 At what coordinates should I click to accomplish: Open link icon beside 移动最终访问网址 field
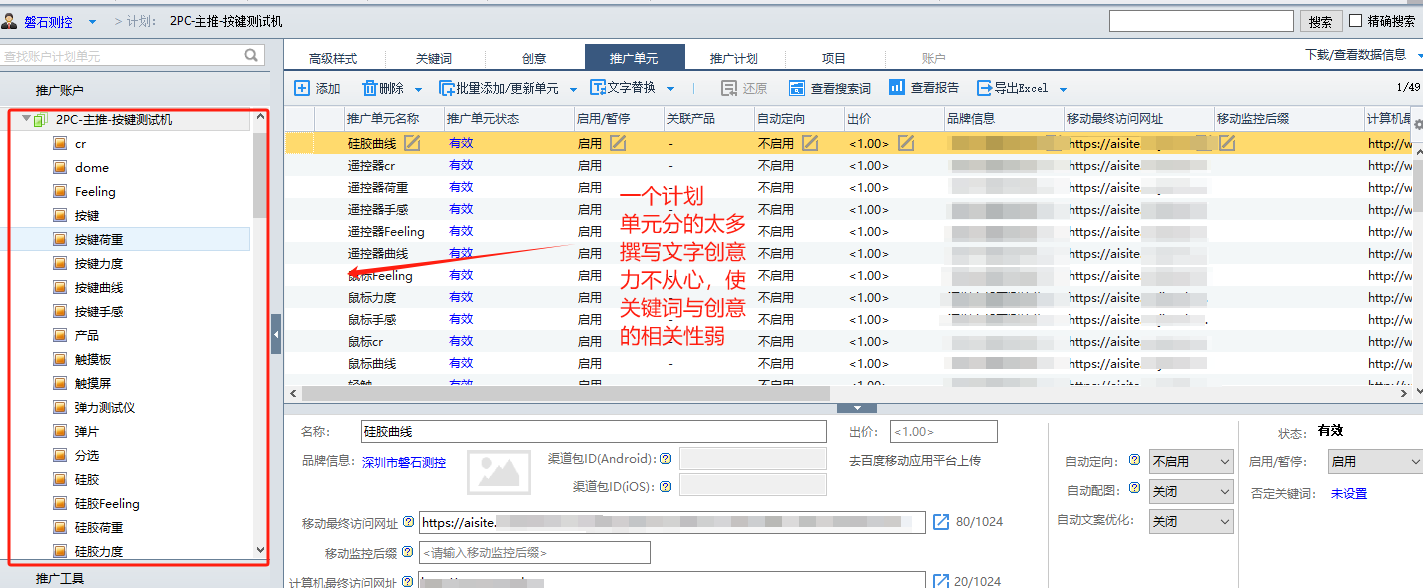[x=941, y=521]
